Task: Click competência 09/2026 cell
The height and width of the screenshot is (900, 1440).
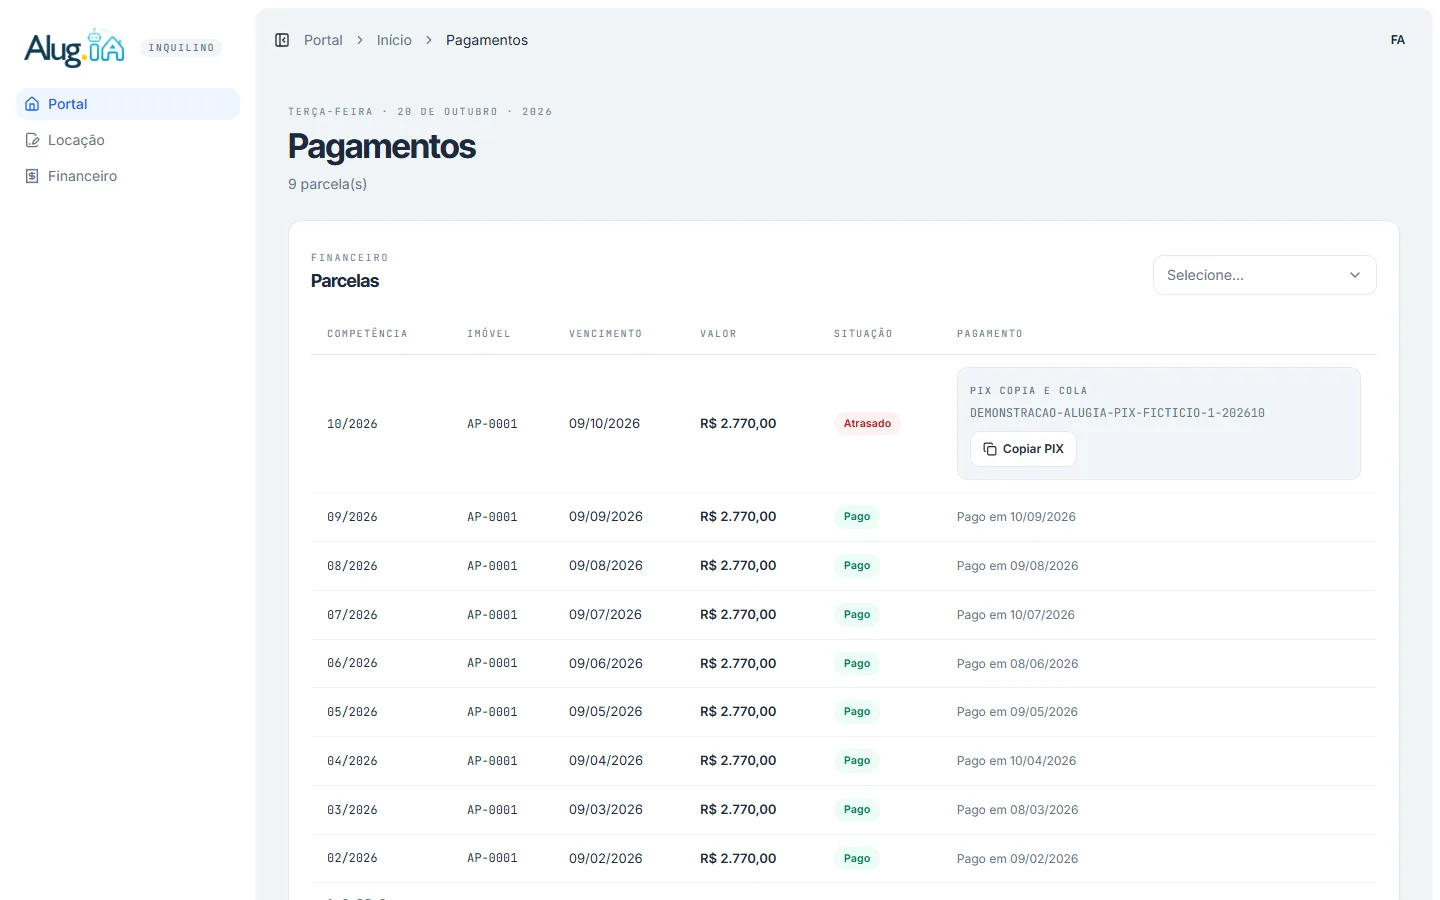Action: click(x=352, y=517)
